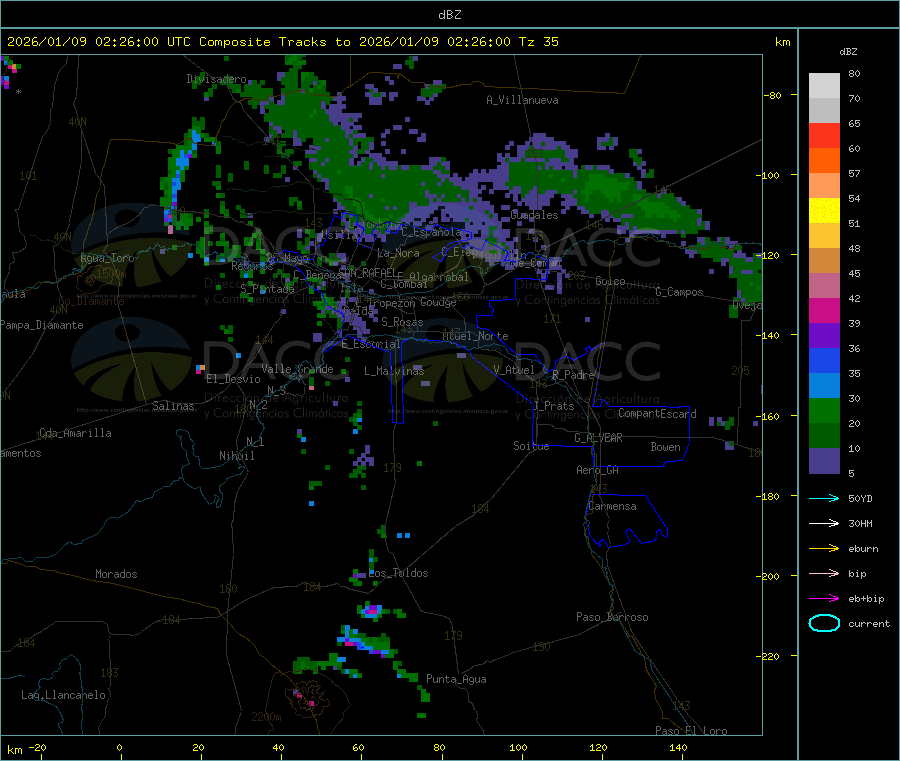The height and width of the screenshot is (761, 900).
Task: Click the 'G_Campos' map label
Action: click(679, 292)
